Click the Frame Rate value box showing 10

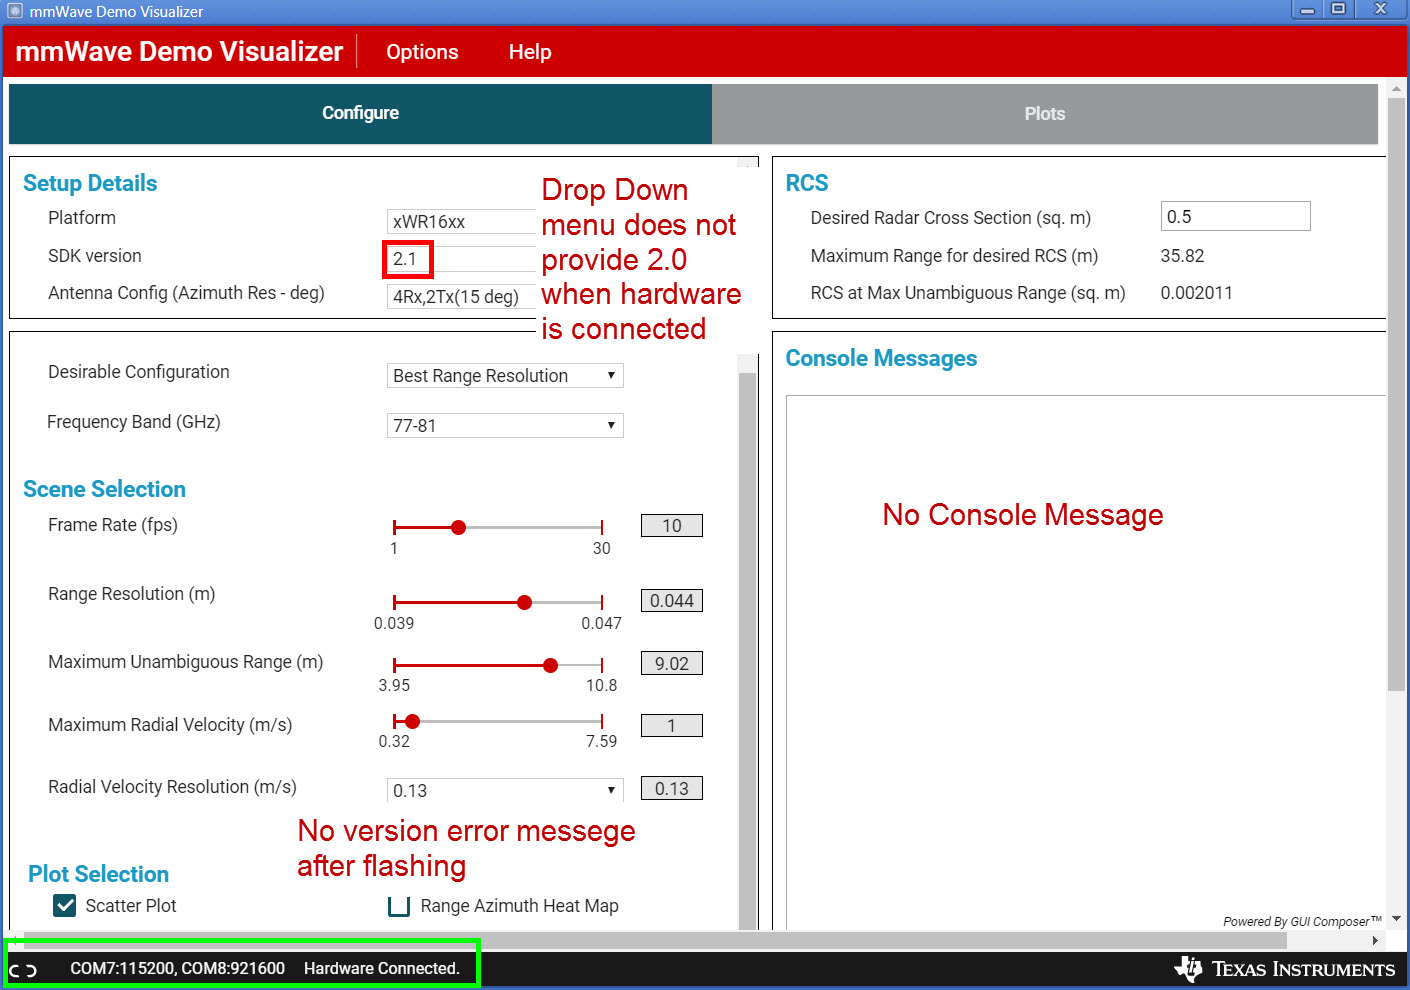(672, 526)
